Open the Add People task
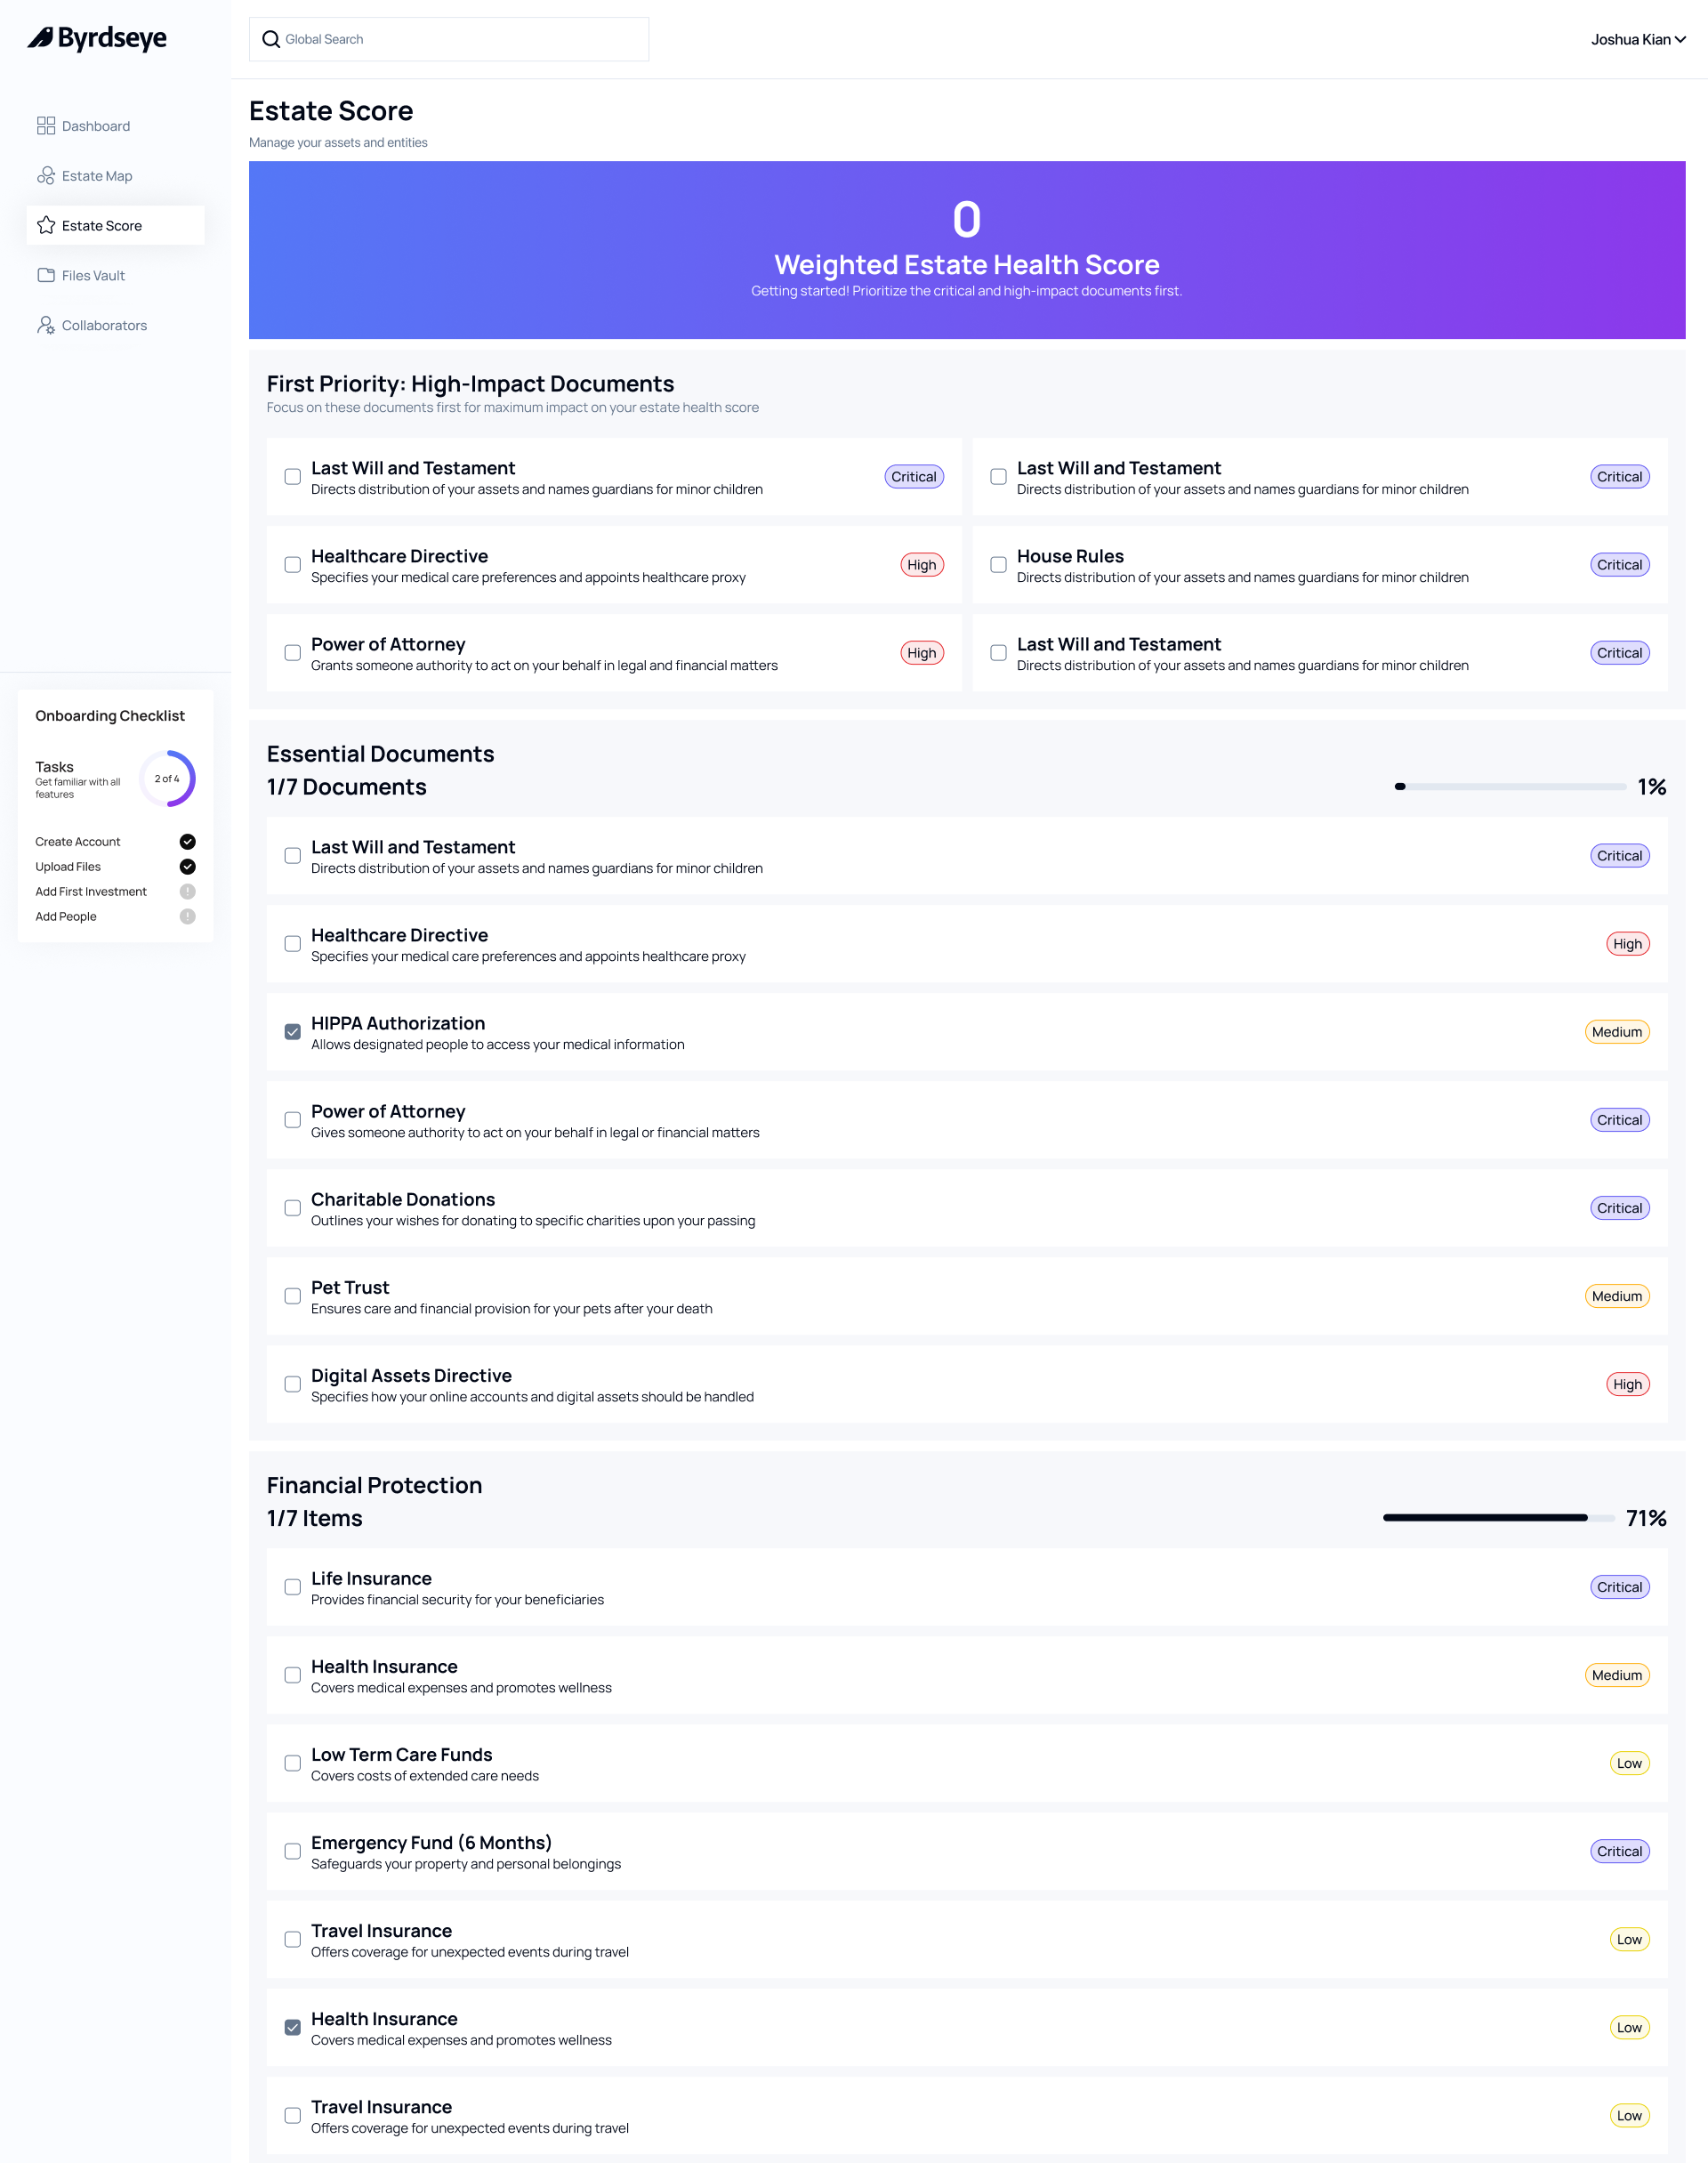 115,917
